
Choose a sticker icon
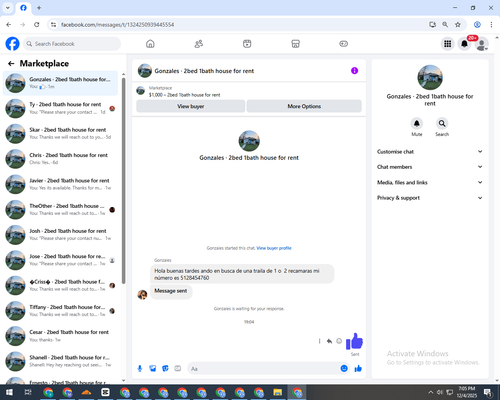click(x=165, y=368)
